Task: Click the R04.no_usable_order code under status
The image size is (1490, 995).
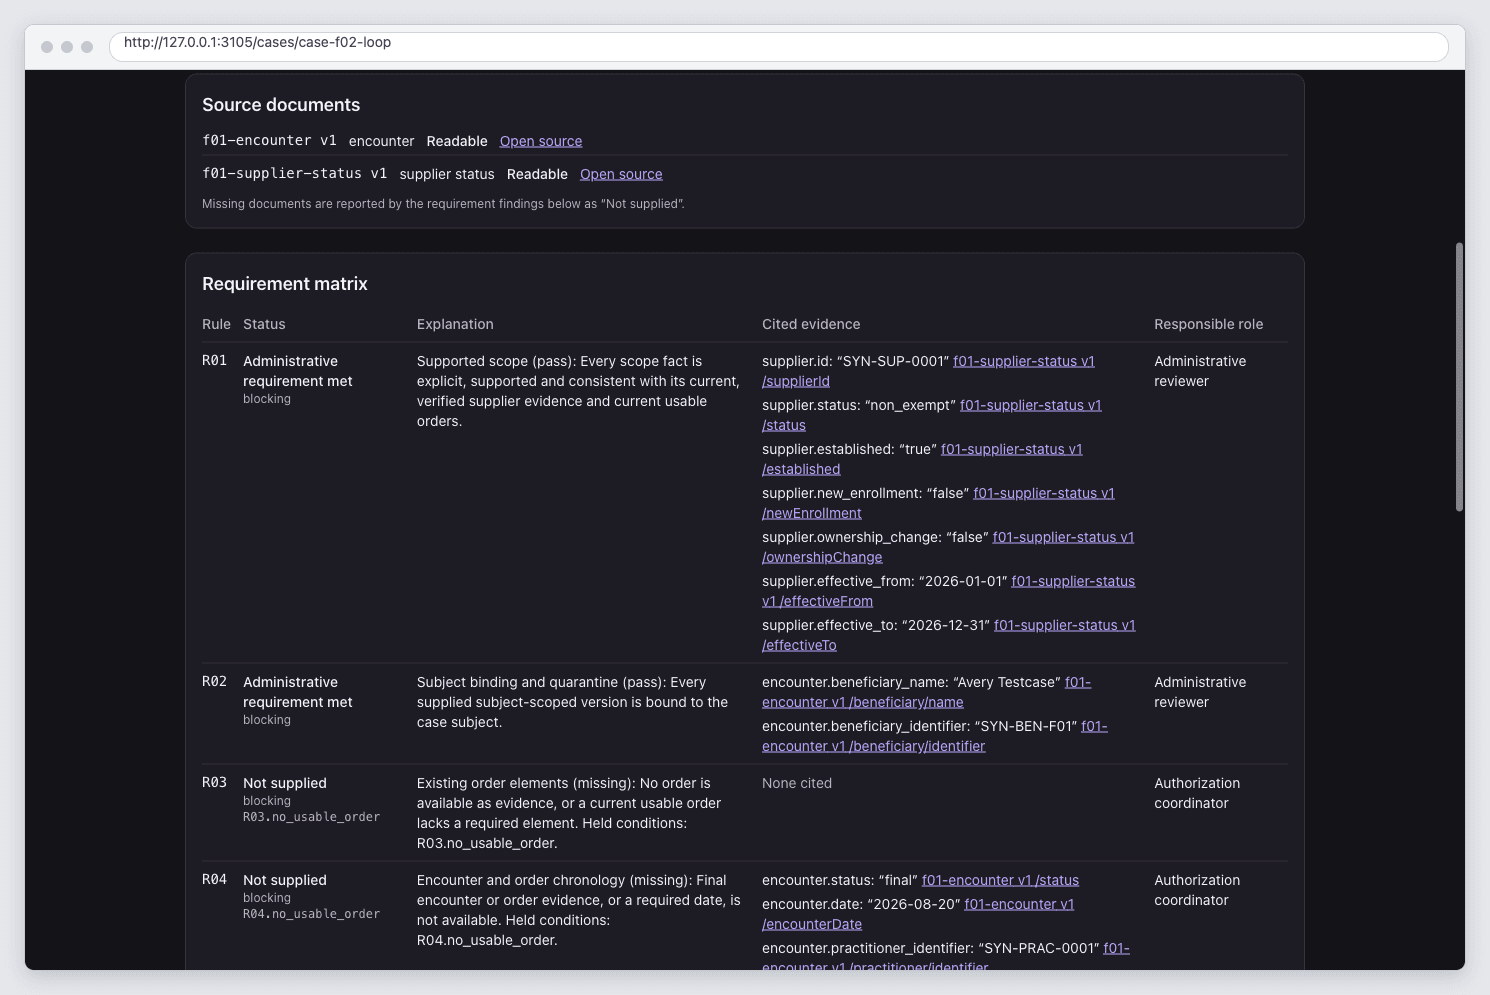Action: (311, 914)
